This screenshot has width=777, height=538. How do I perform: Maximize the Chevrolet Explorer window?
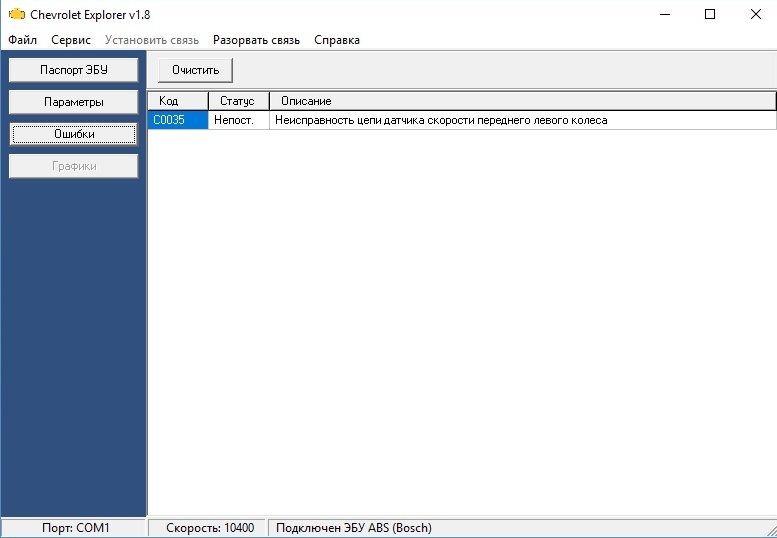[x=709, y=14]
